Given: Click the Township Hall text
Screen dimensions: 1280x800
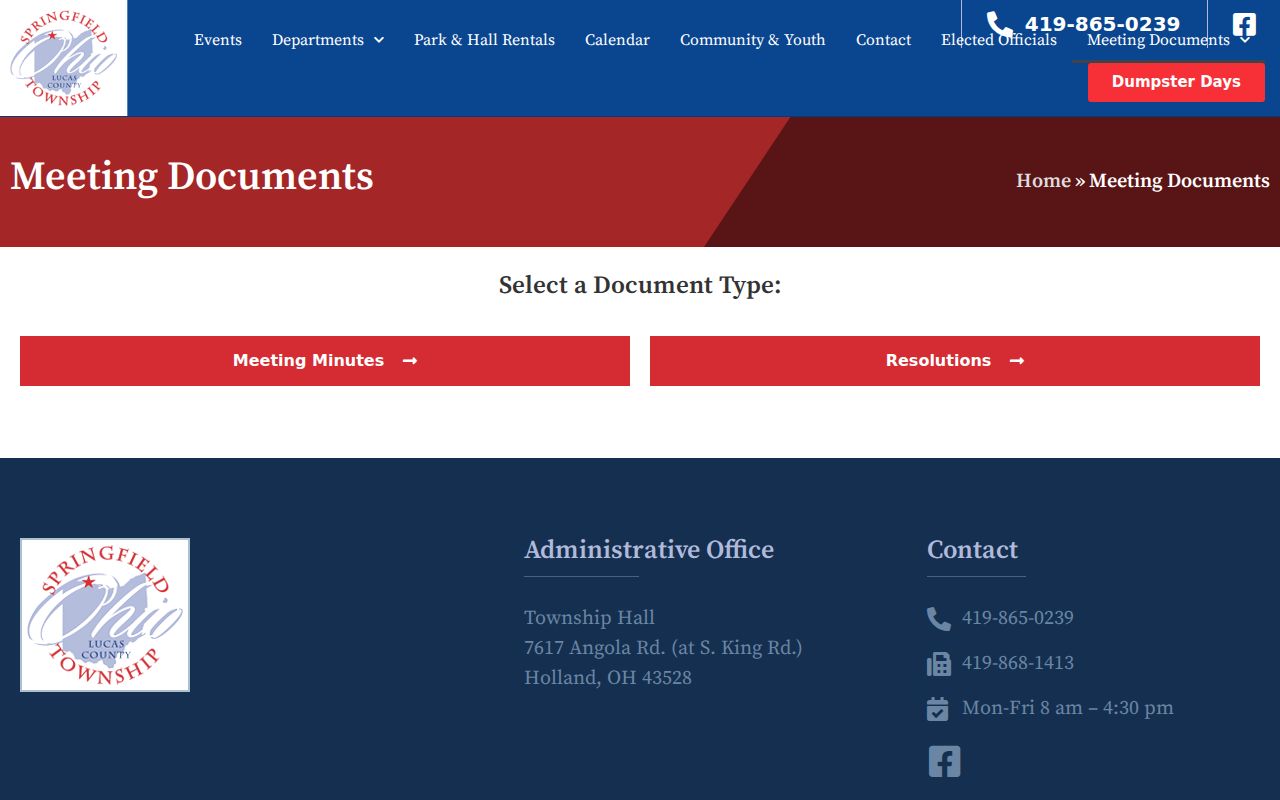Looking at the screenshot, I should point(590,618).
